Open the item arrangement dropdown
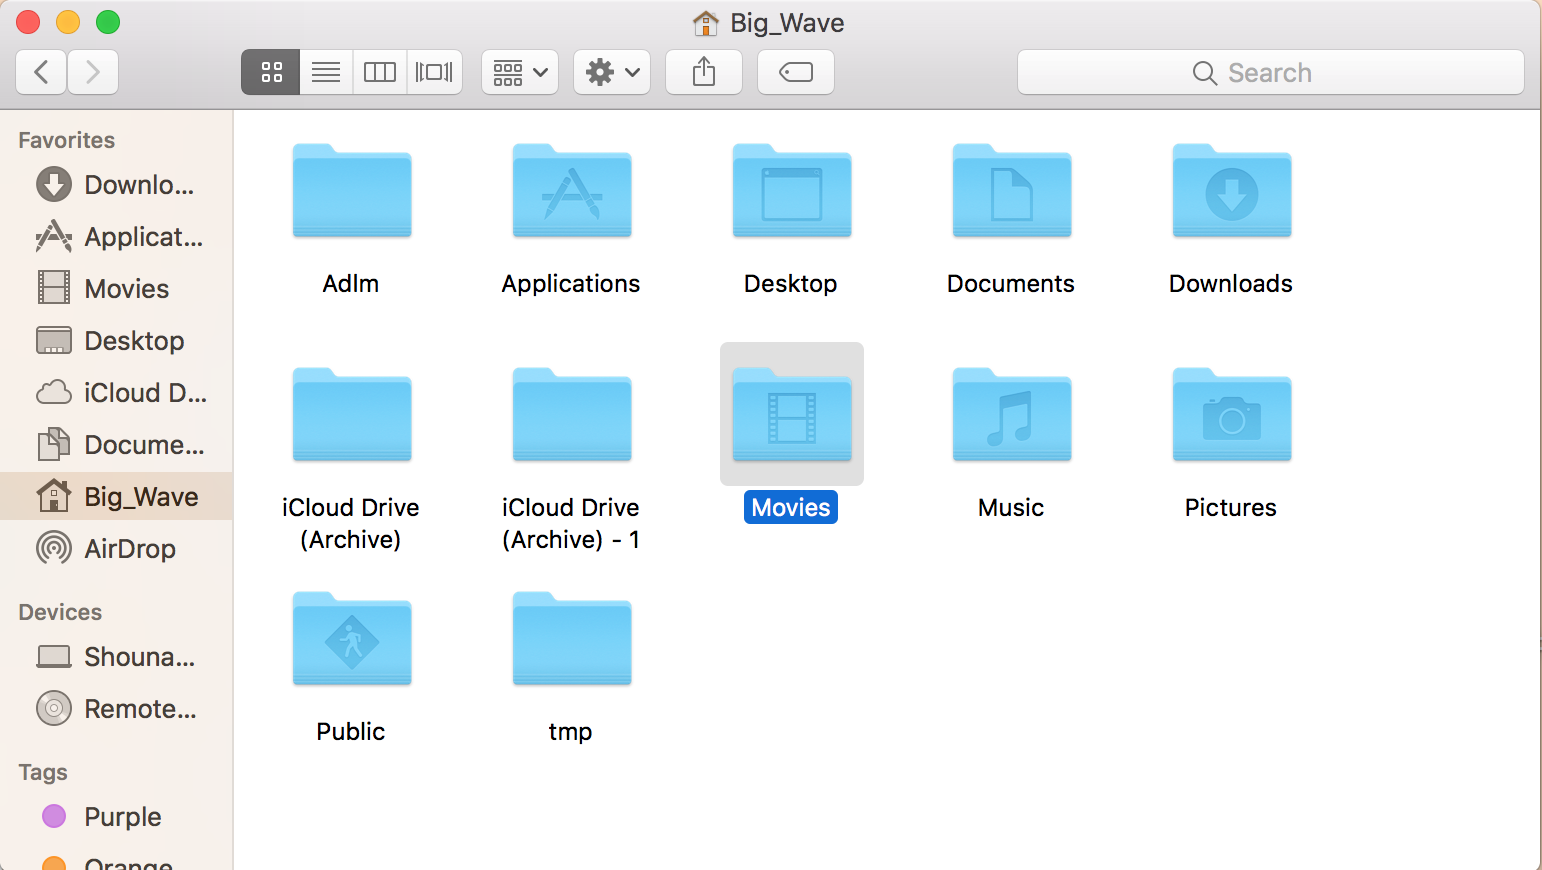This screenshot has height=870, width=1542. tap(520, 72)
